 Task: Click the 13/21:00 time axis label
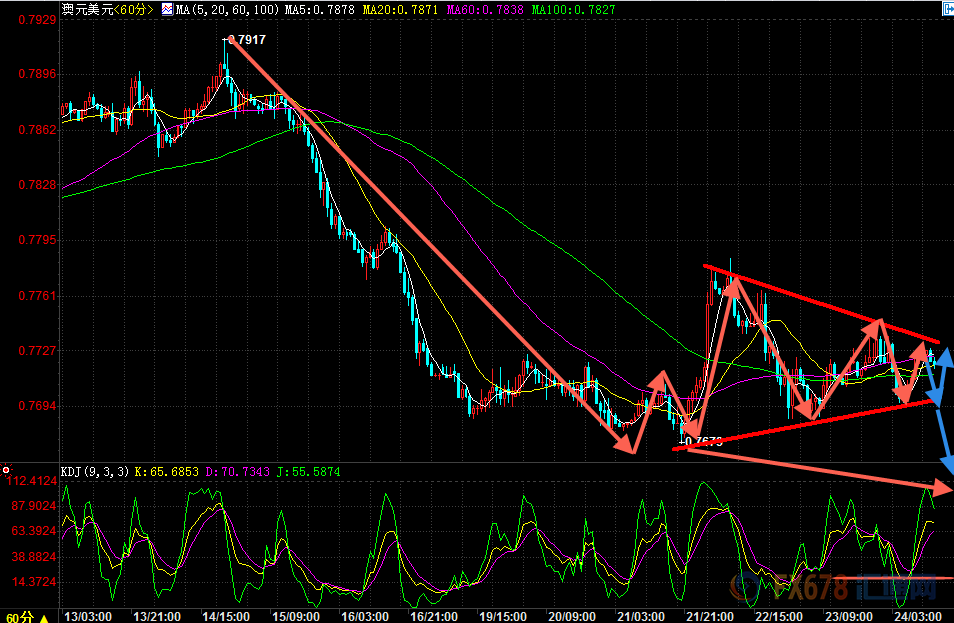coord(157,616)
